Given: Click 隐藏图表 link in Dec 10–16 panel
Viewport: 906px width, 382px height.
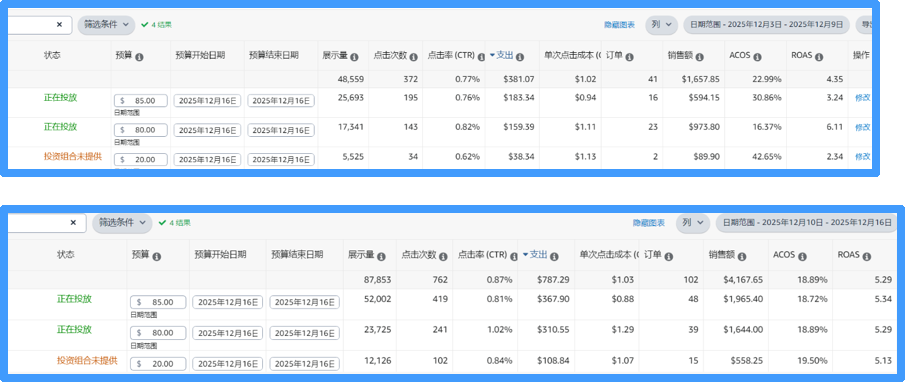Looking at the screenshot, I should pyautogui.click(x=649, y=222).
